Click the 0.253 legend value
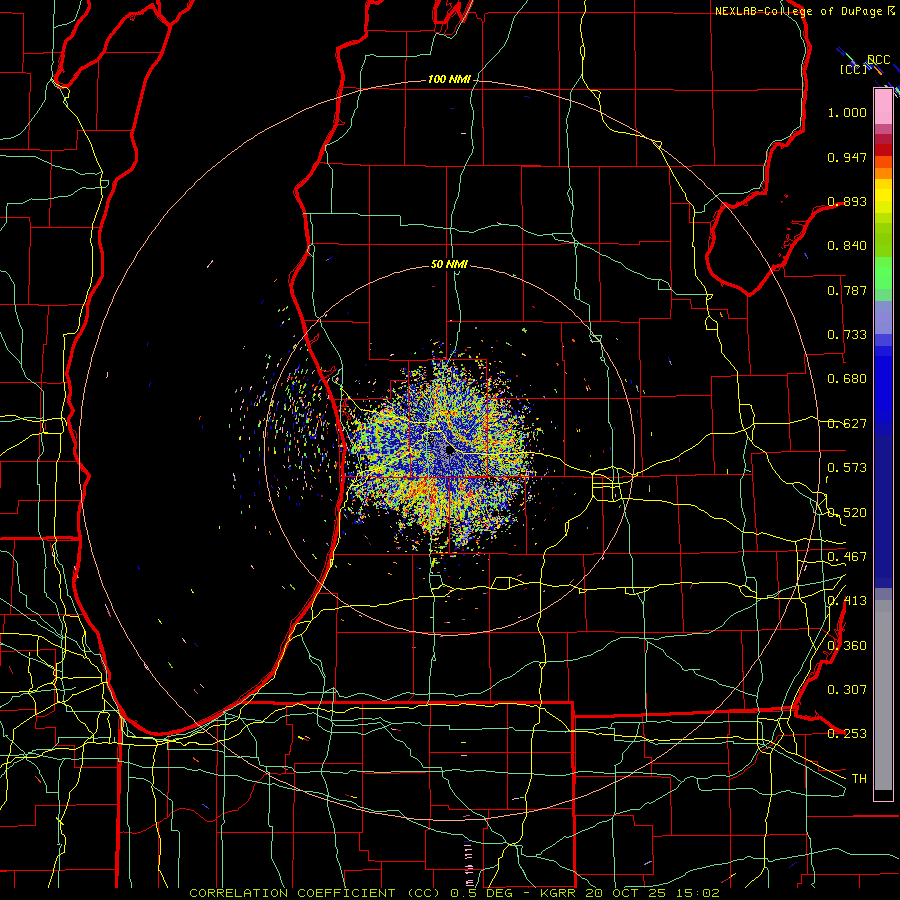Image resolution: width=900 pixels, height=900 pixels. (x=847, y=734)
